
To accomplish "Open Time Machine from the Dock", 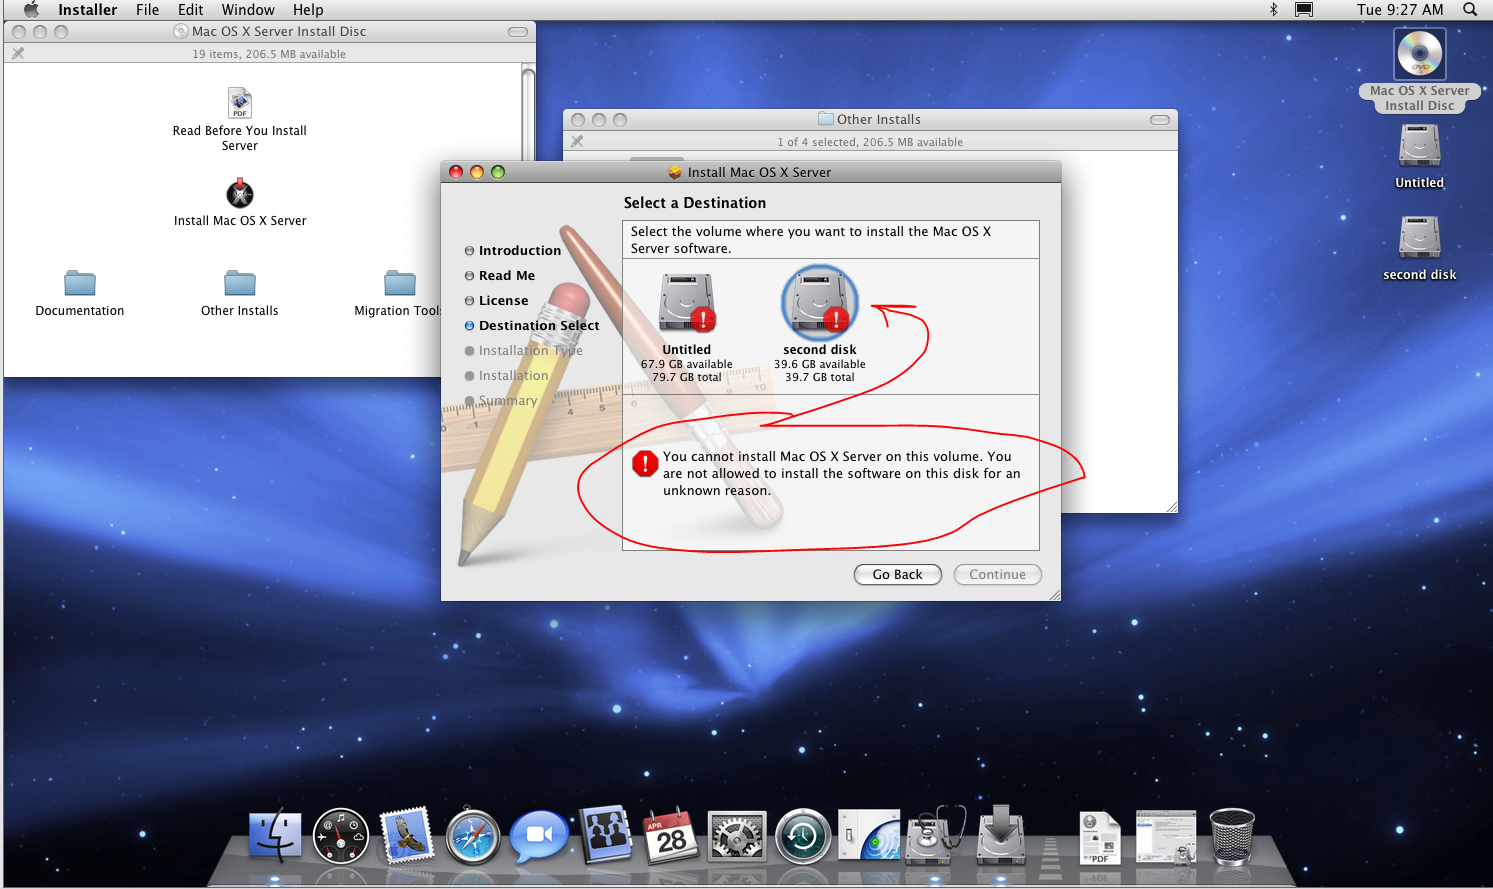I will pyautogui.click(x=803, y=835).
